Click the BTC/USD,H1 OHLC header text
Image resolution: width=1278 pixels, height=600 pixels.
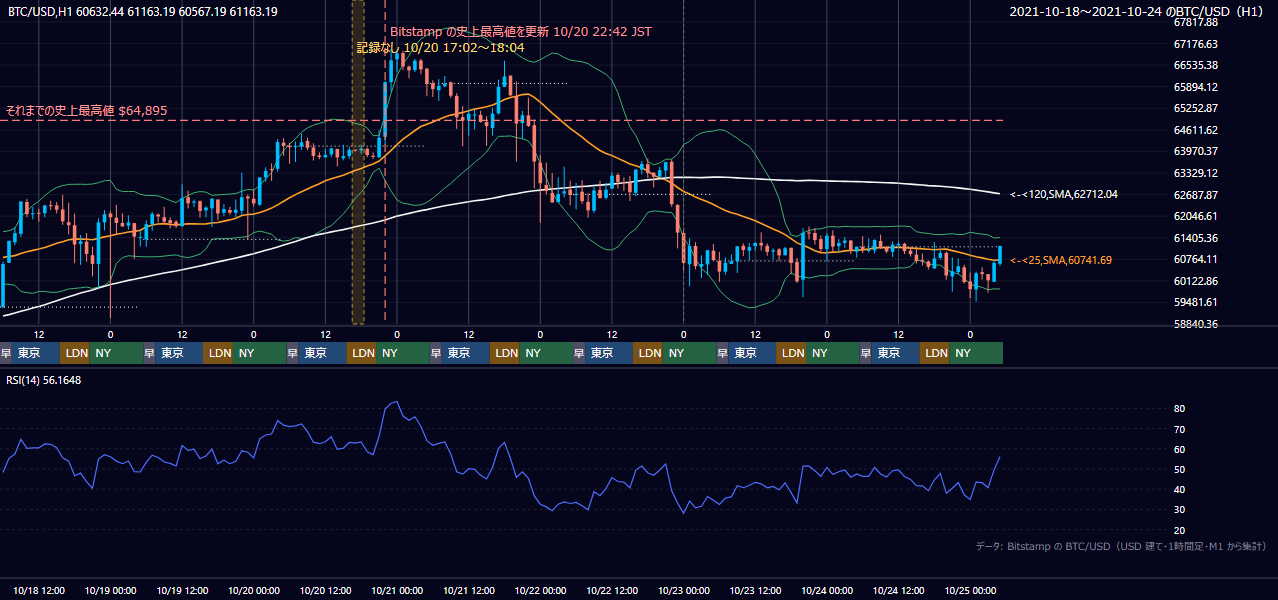click(143, 11)
